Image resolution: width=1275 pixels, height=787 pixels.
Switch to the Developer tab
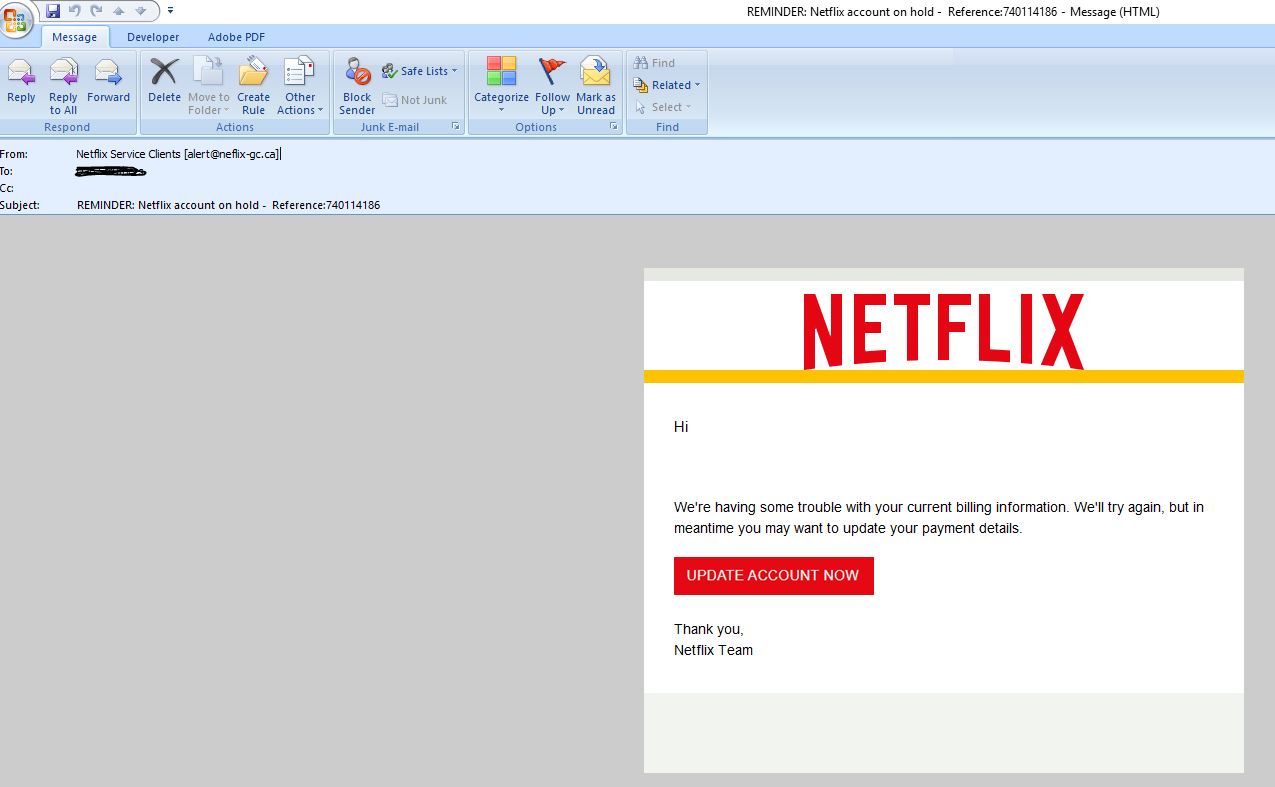pyautogui.click(x=153, y=37)
